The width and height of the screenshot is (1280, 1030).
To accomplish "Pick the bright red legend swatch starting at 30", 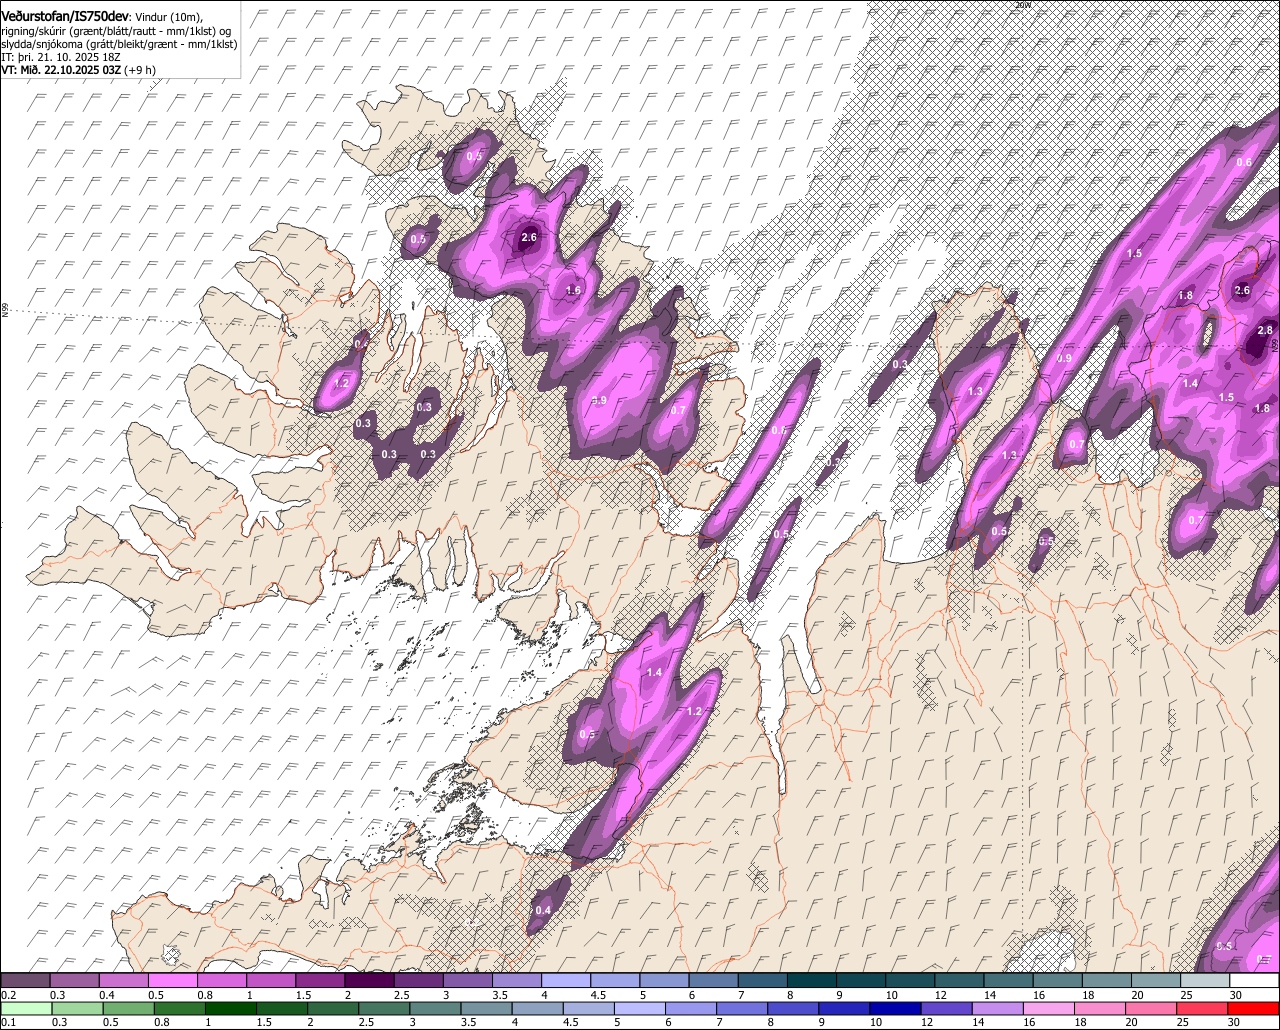I will point(1254,1008).
